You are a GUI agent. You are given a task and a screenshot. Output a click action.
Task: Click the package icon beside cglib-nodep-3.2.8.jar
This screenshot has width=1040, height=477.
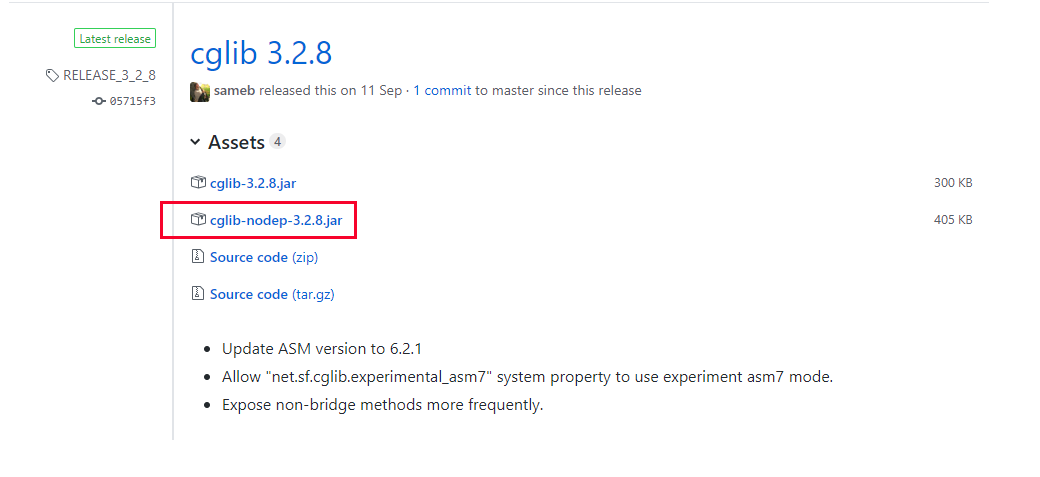pyautogui.click(x=198, y=220)
